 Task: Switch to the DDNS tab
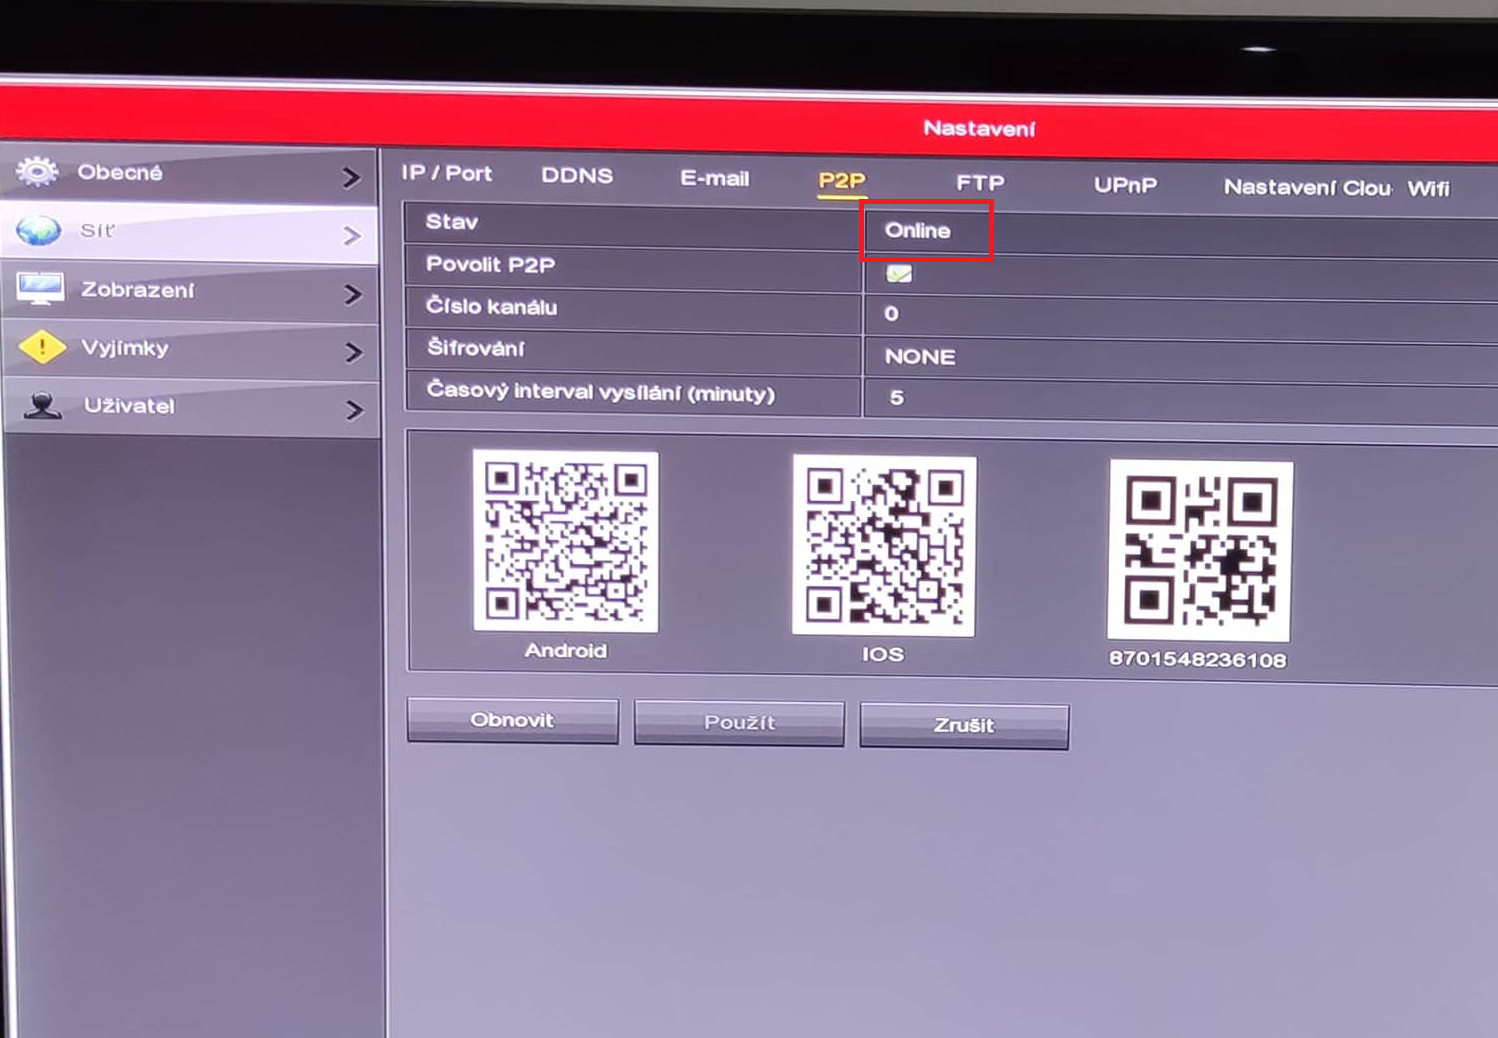[577, 176]
